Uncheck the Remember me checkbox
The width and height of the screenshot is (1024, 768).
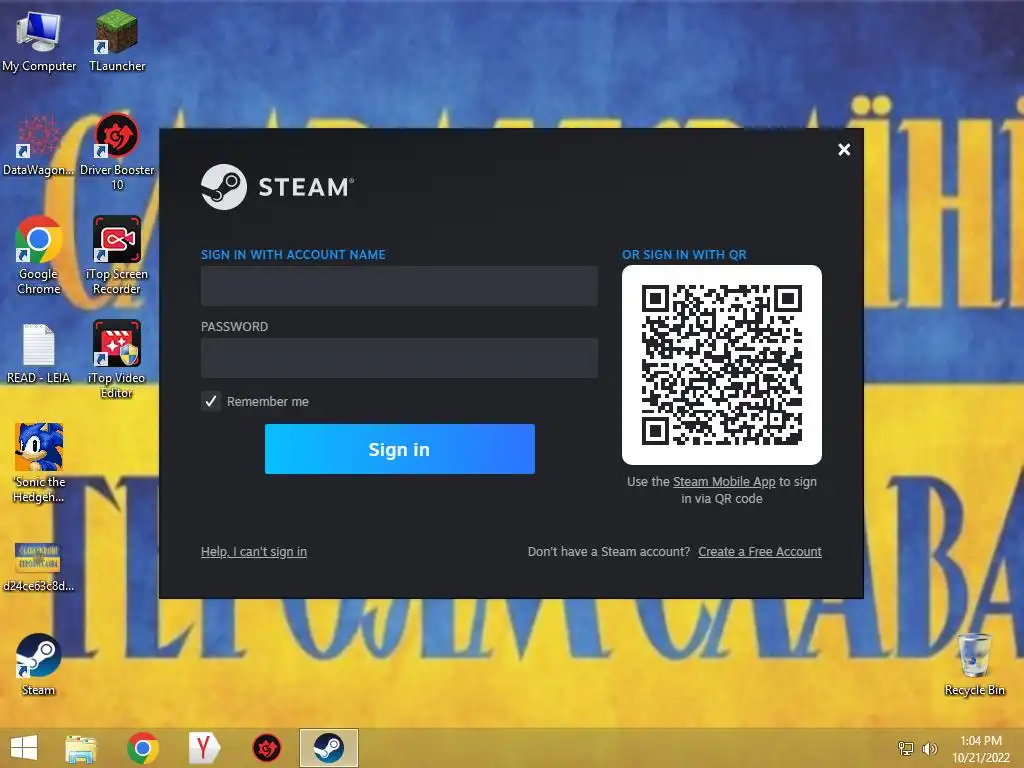[x=210, y=401]
